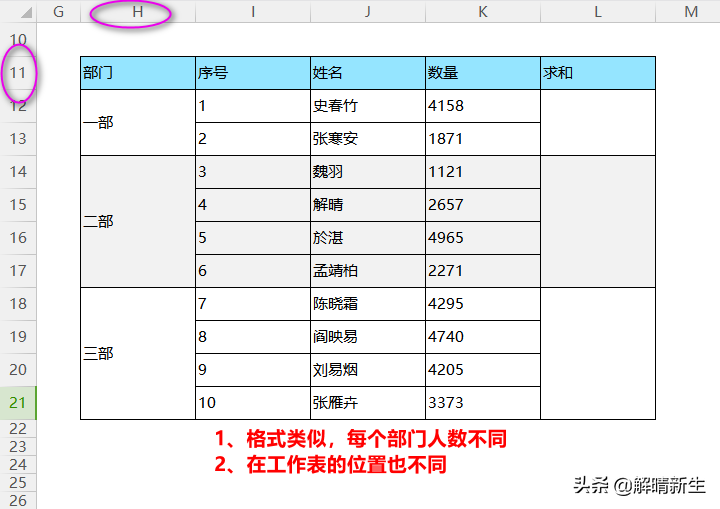The height and width of the screenshot is (509, 720).
Task: Select row 19 header
Action: coord(18,337)
